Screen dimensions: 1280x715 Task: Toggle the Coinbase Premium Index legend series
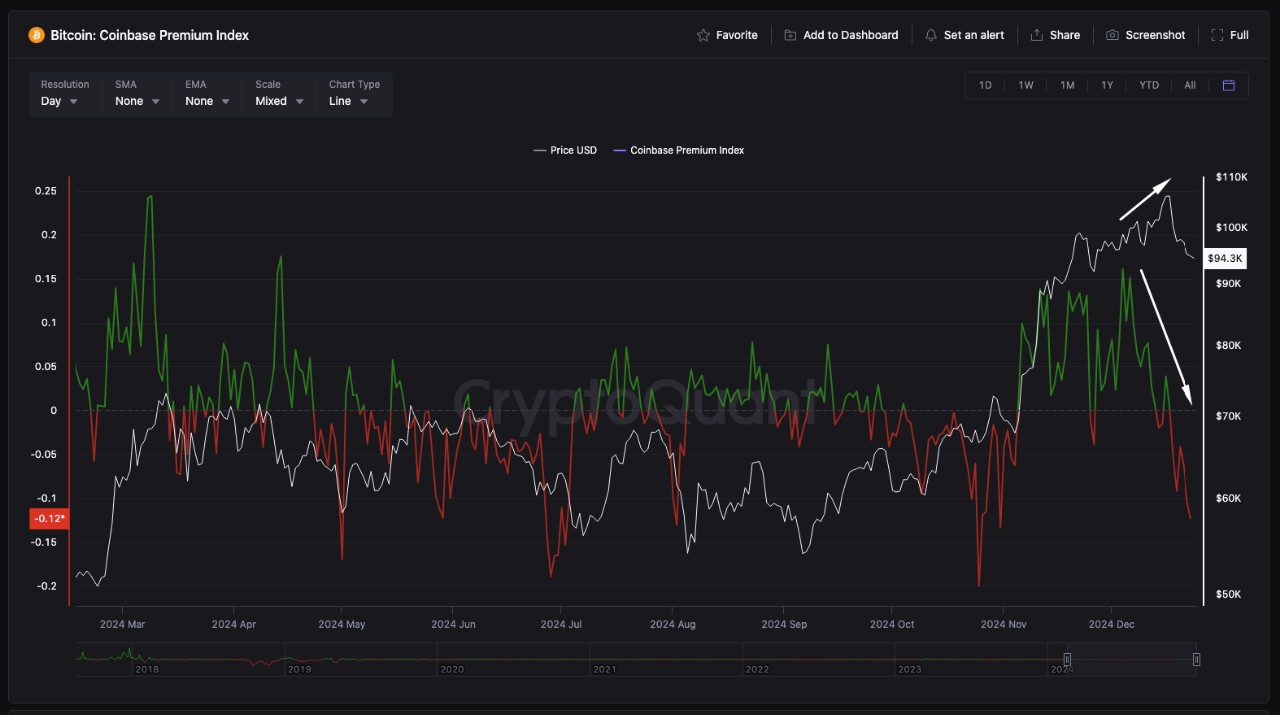tap(678, 150)
